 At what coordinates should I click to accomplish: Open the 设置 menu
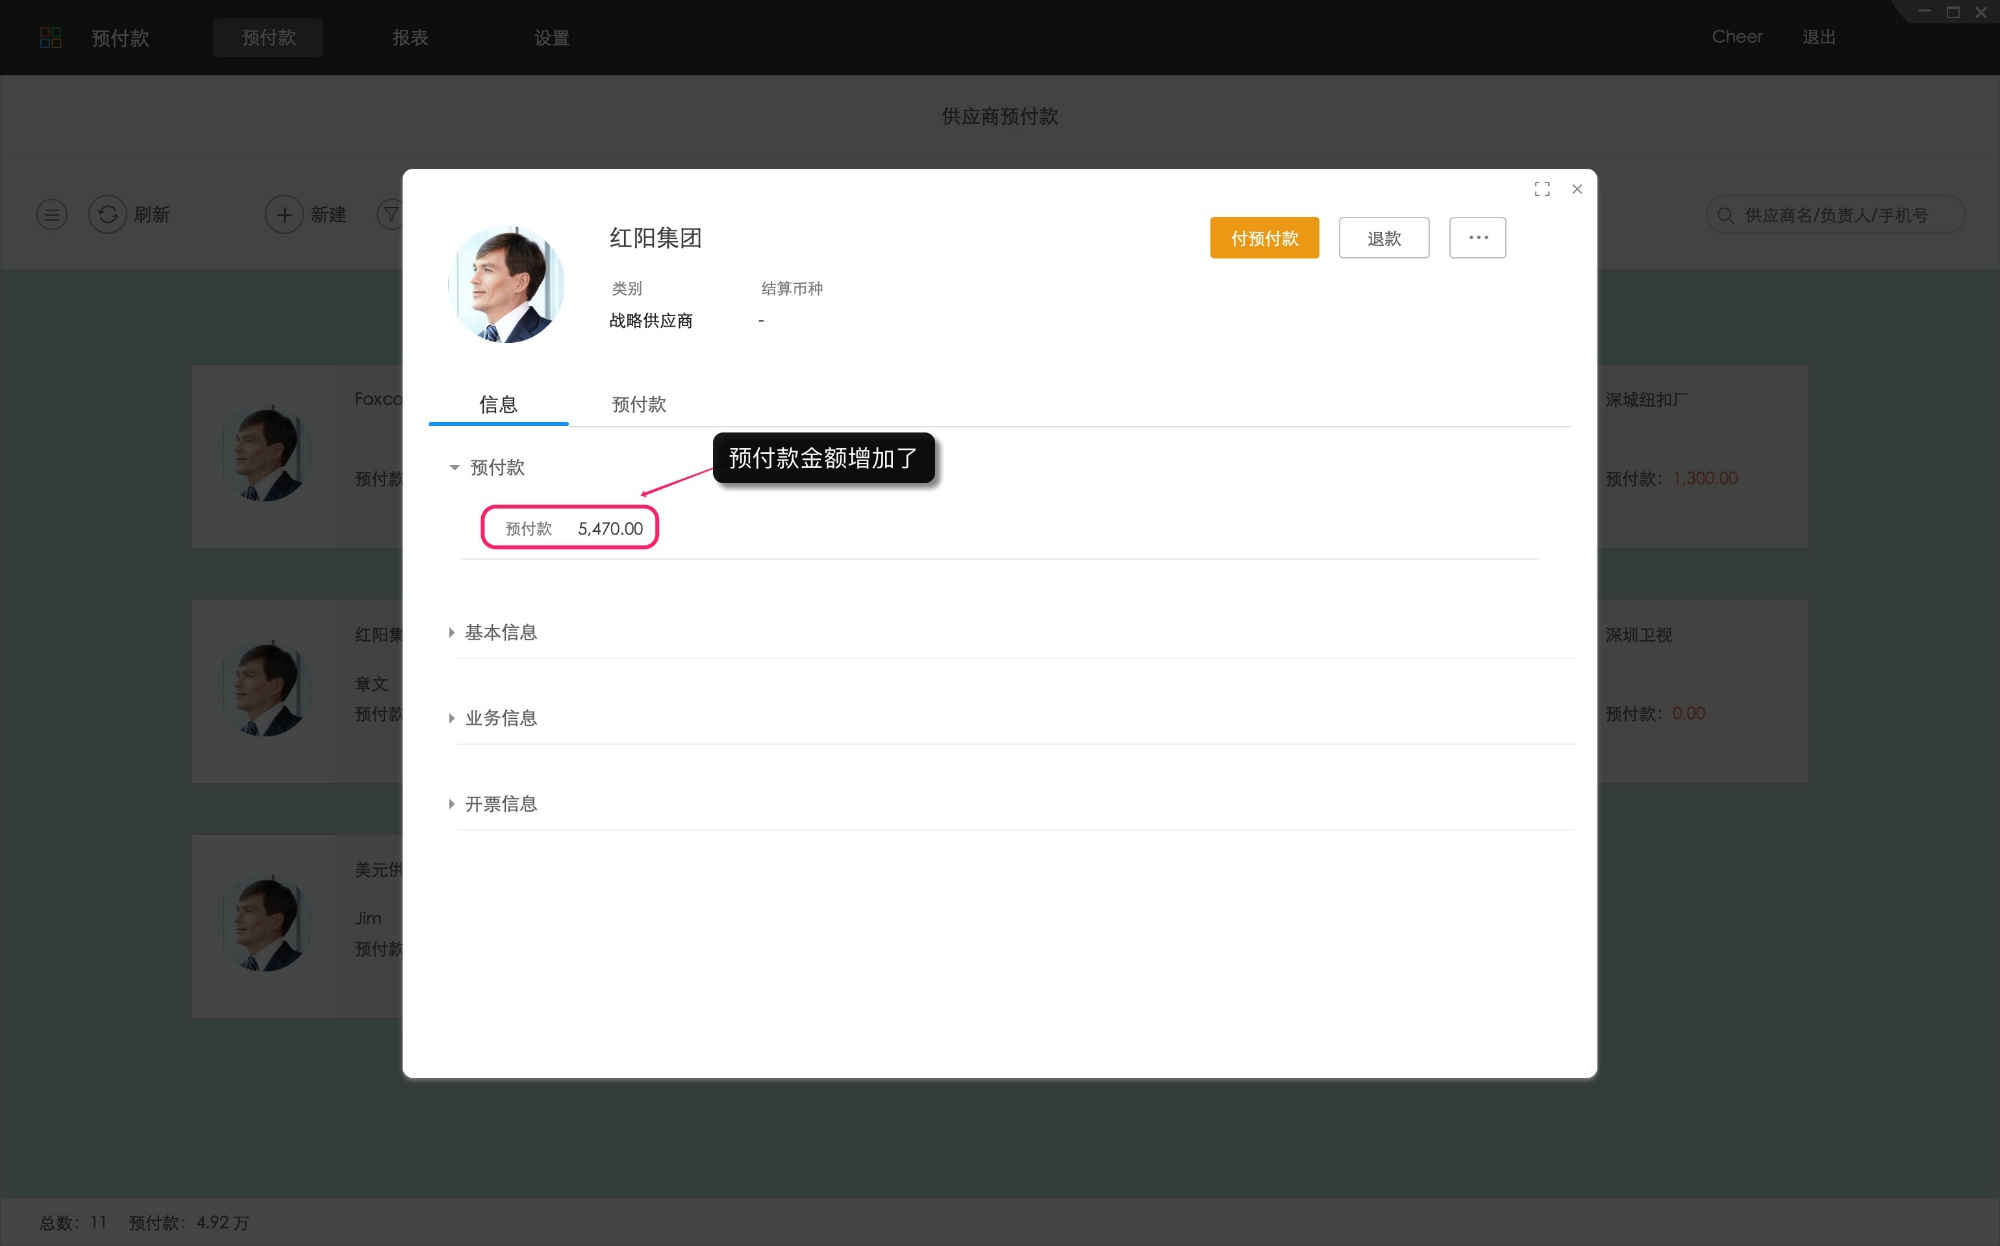[x=552, y=37]
